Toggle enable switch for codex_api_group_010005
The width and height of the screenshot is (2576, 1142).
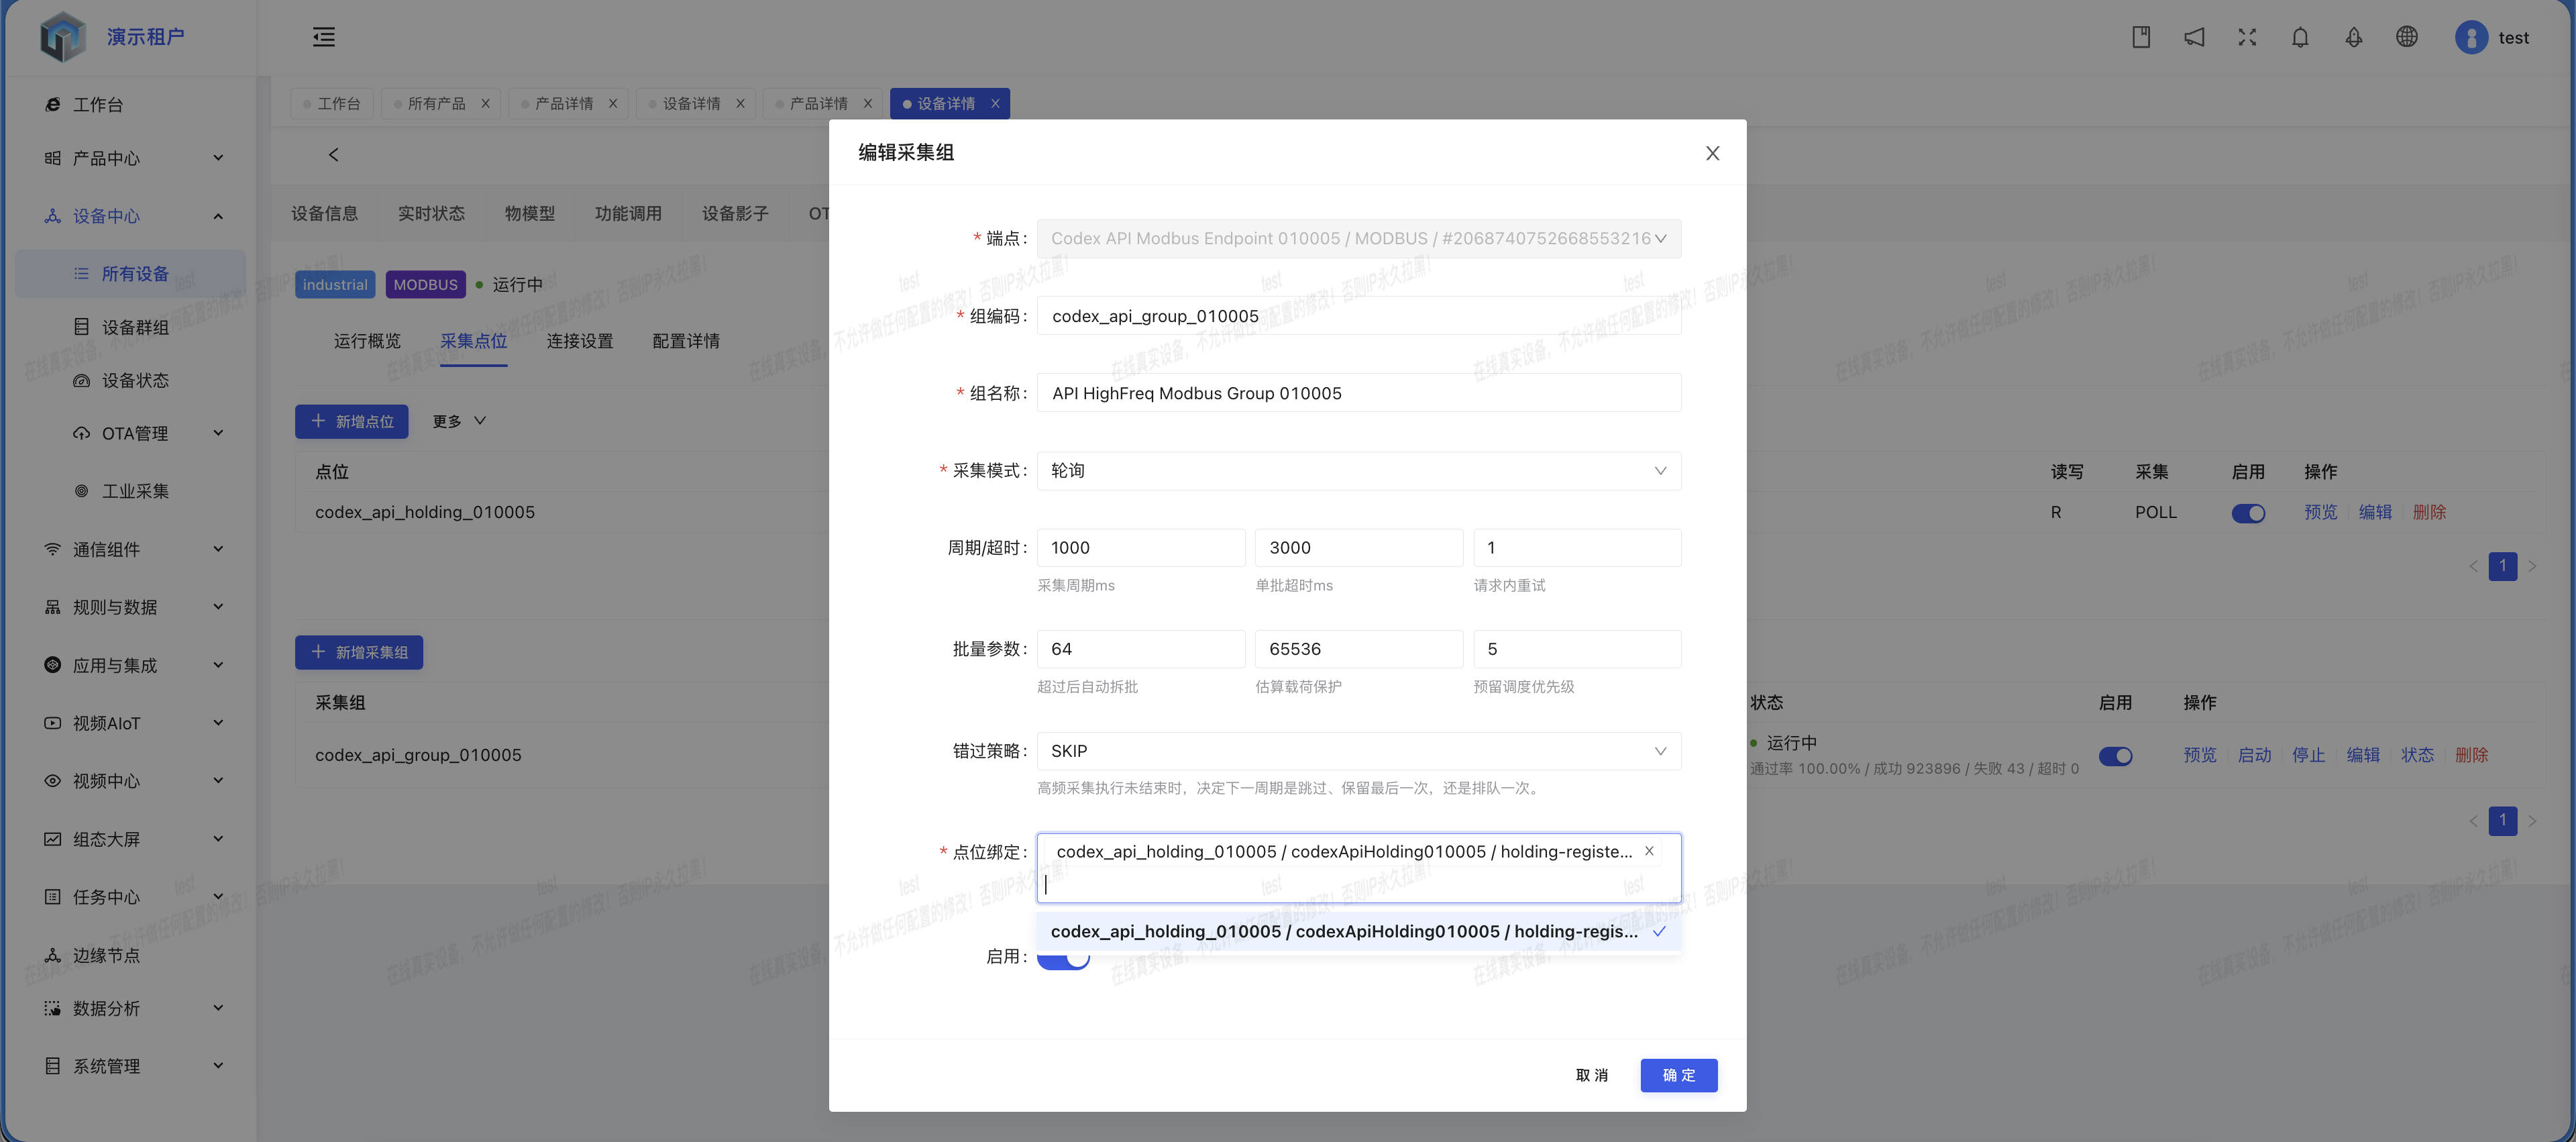pos(2115,756)
